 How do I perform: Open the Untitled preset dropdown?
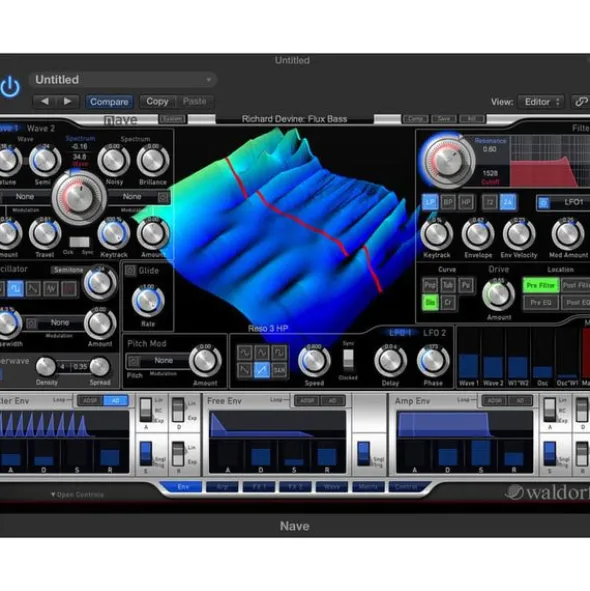pos(123,80)
